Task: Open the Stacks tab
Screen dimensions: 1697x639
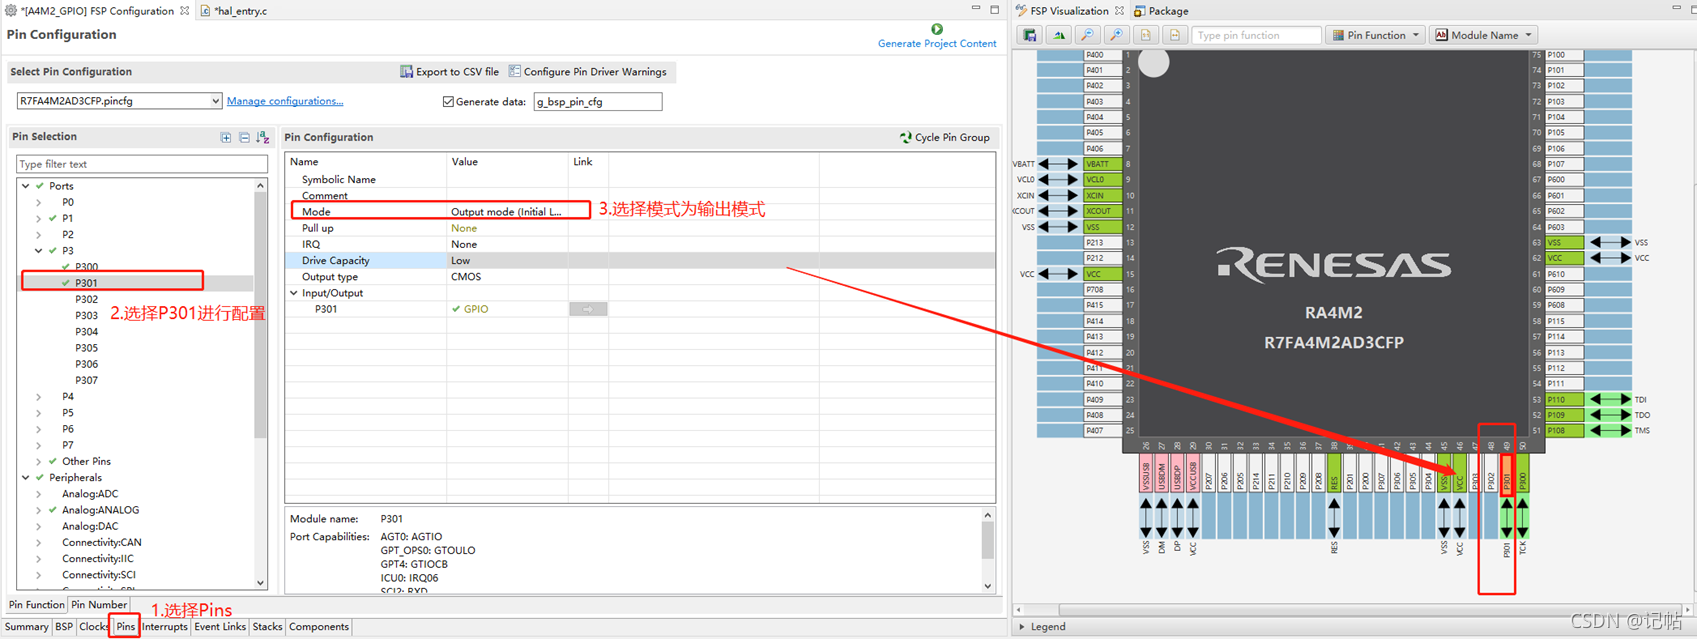Action: [267, 627]
